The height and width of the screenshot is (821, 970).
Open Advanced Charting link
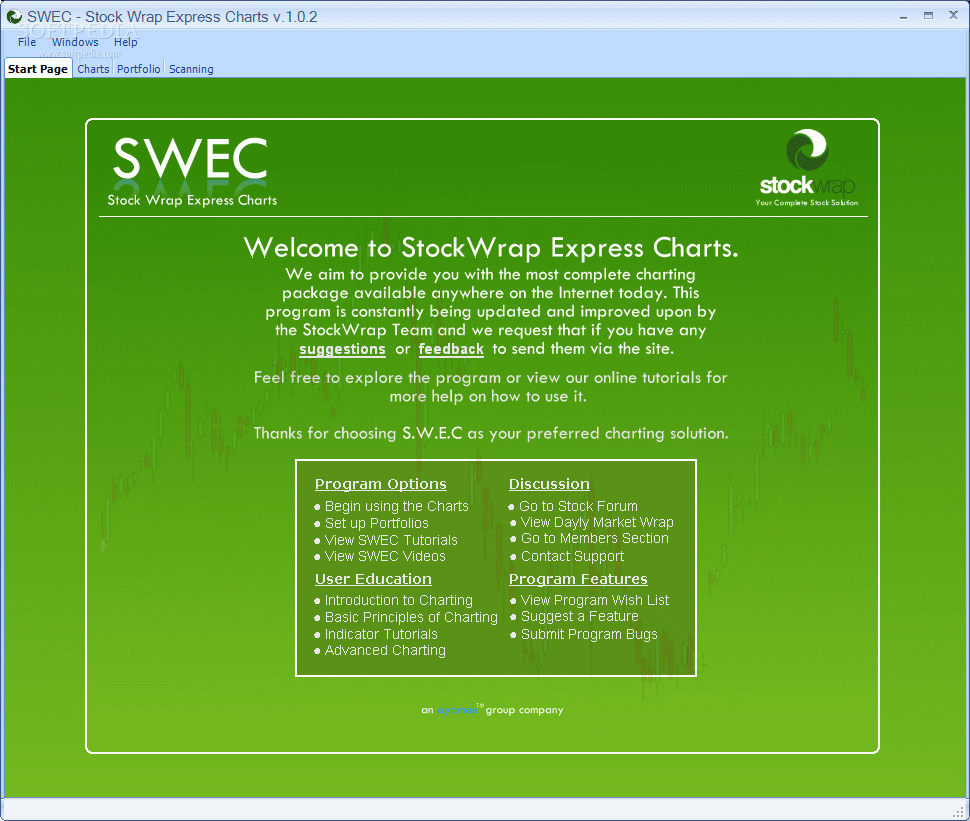(385, 650)
